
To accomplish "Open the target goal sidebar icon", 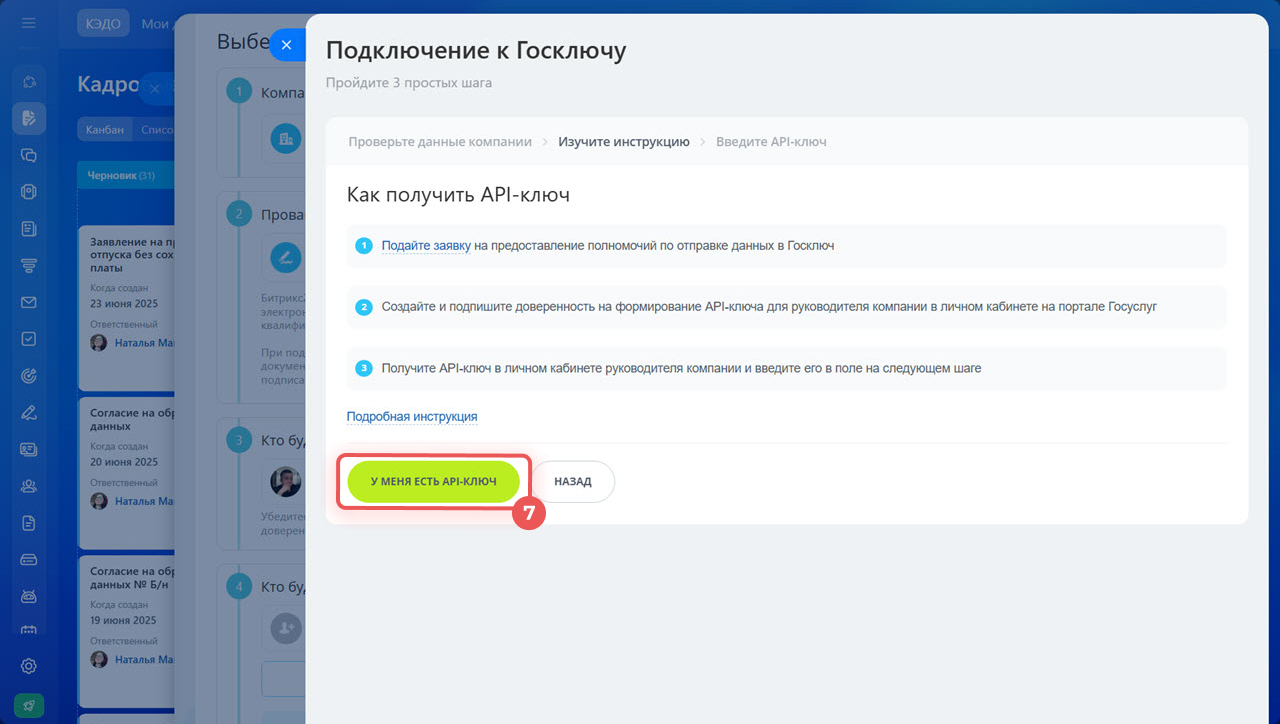I will pos(29,376).
